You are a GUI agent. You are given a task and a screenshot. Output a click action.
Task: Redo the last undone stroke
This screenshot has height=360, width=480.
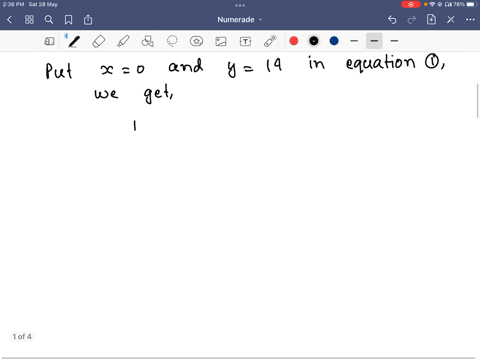[x=412, y=20]
